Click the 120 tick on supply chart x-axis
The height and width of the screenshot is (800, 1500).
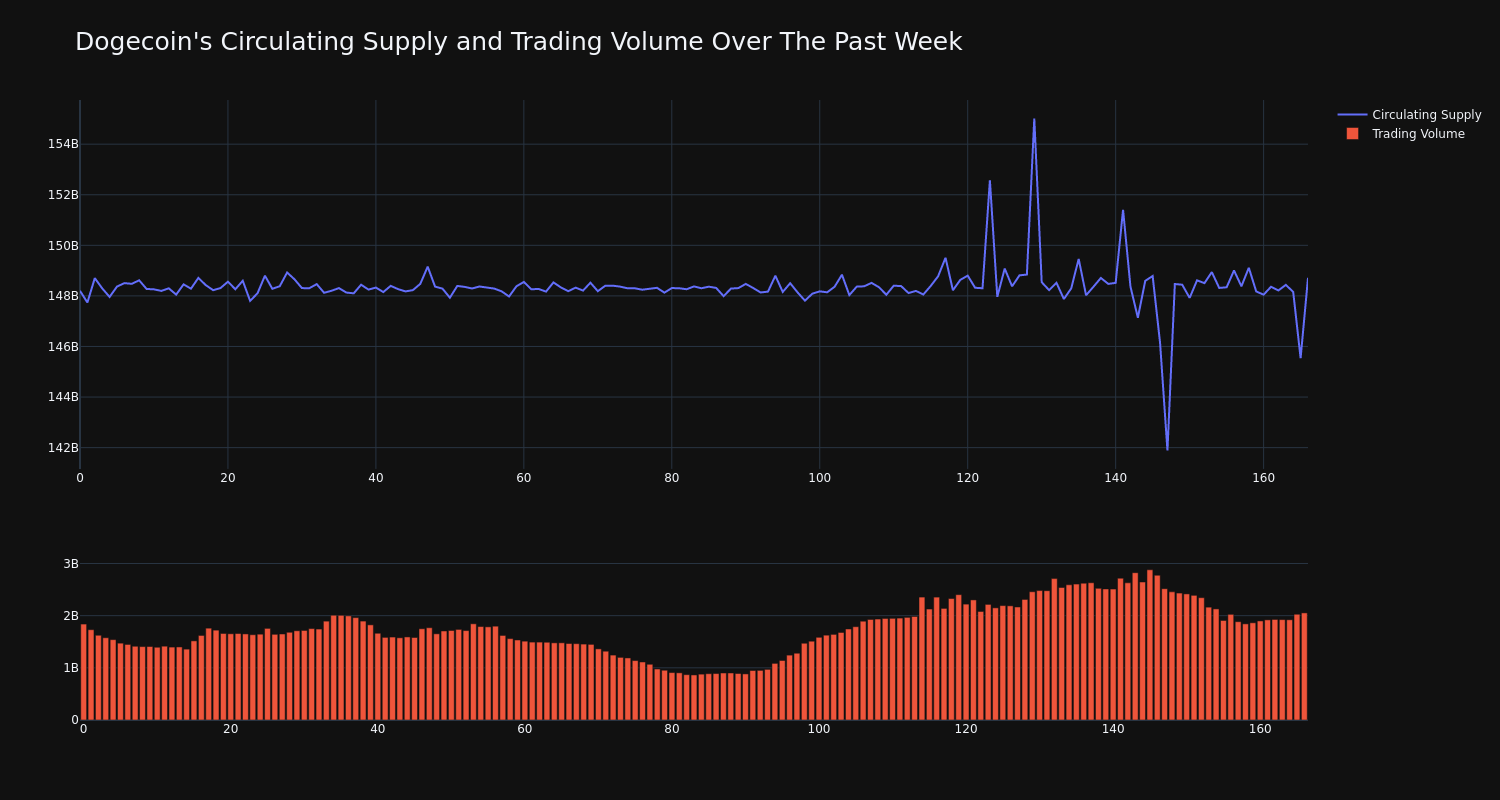[x=967, y=478]
